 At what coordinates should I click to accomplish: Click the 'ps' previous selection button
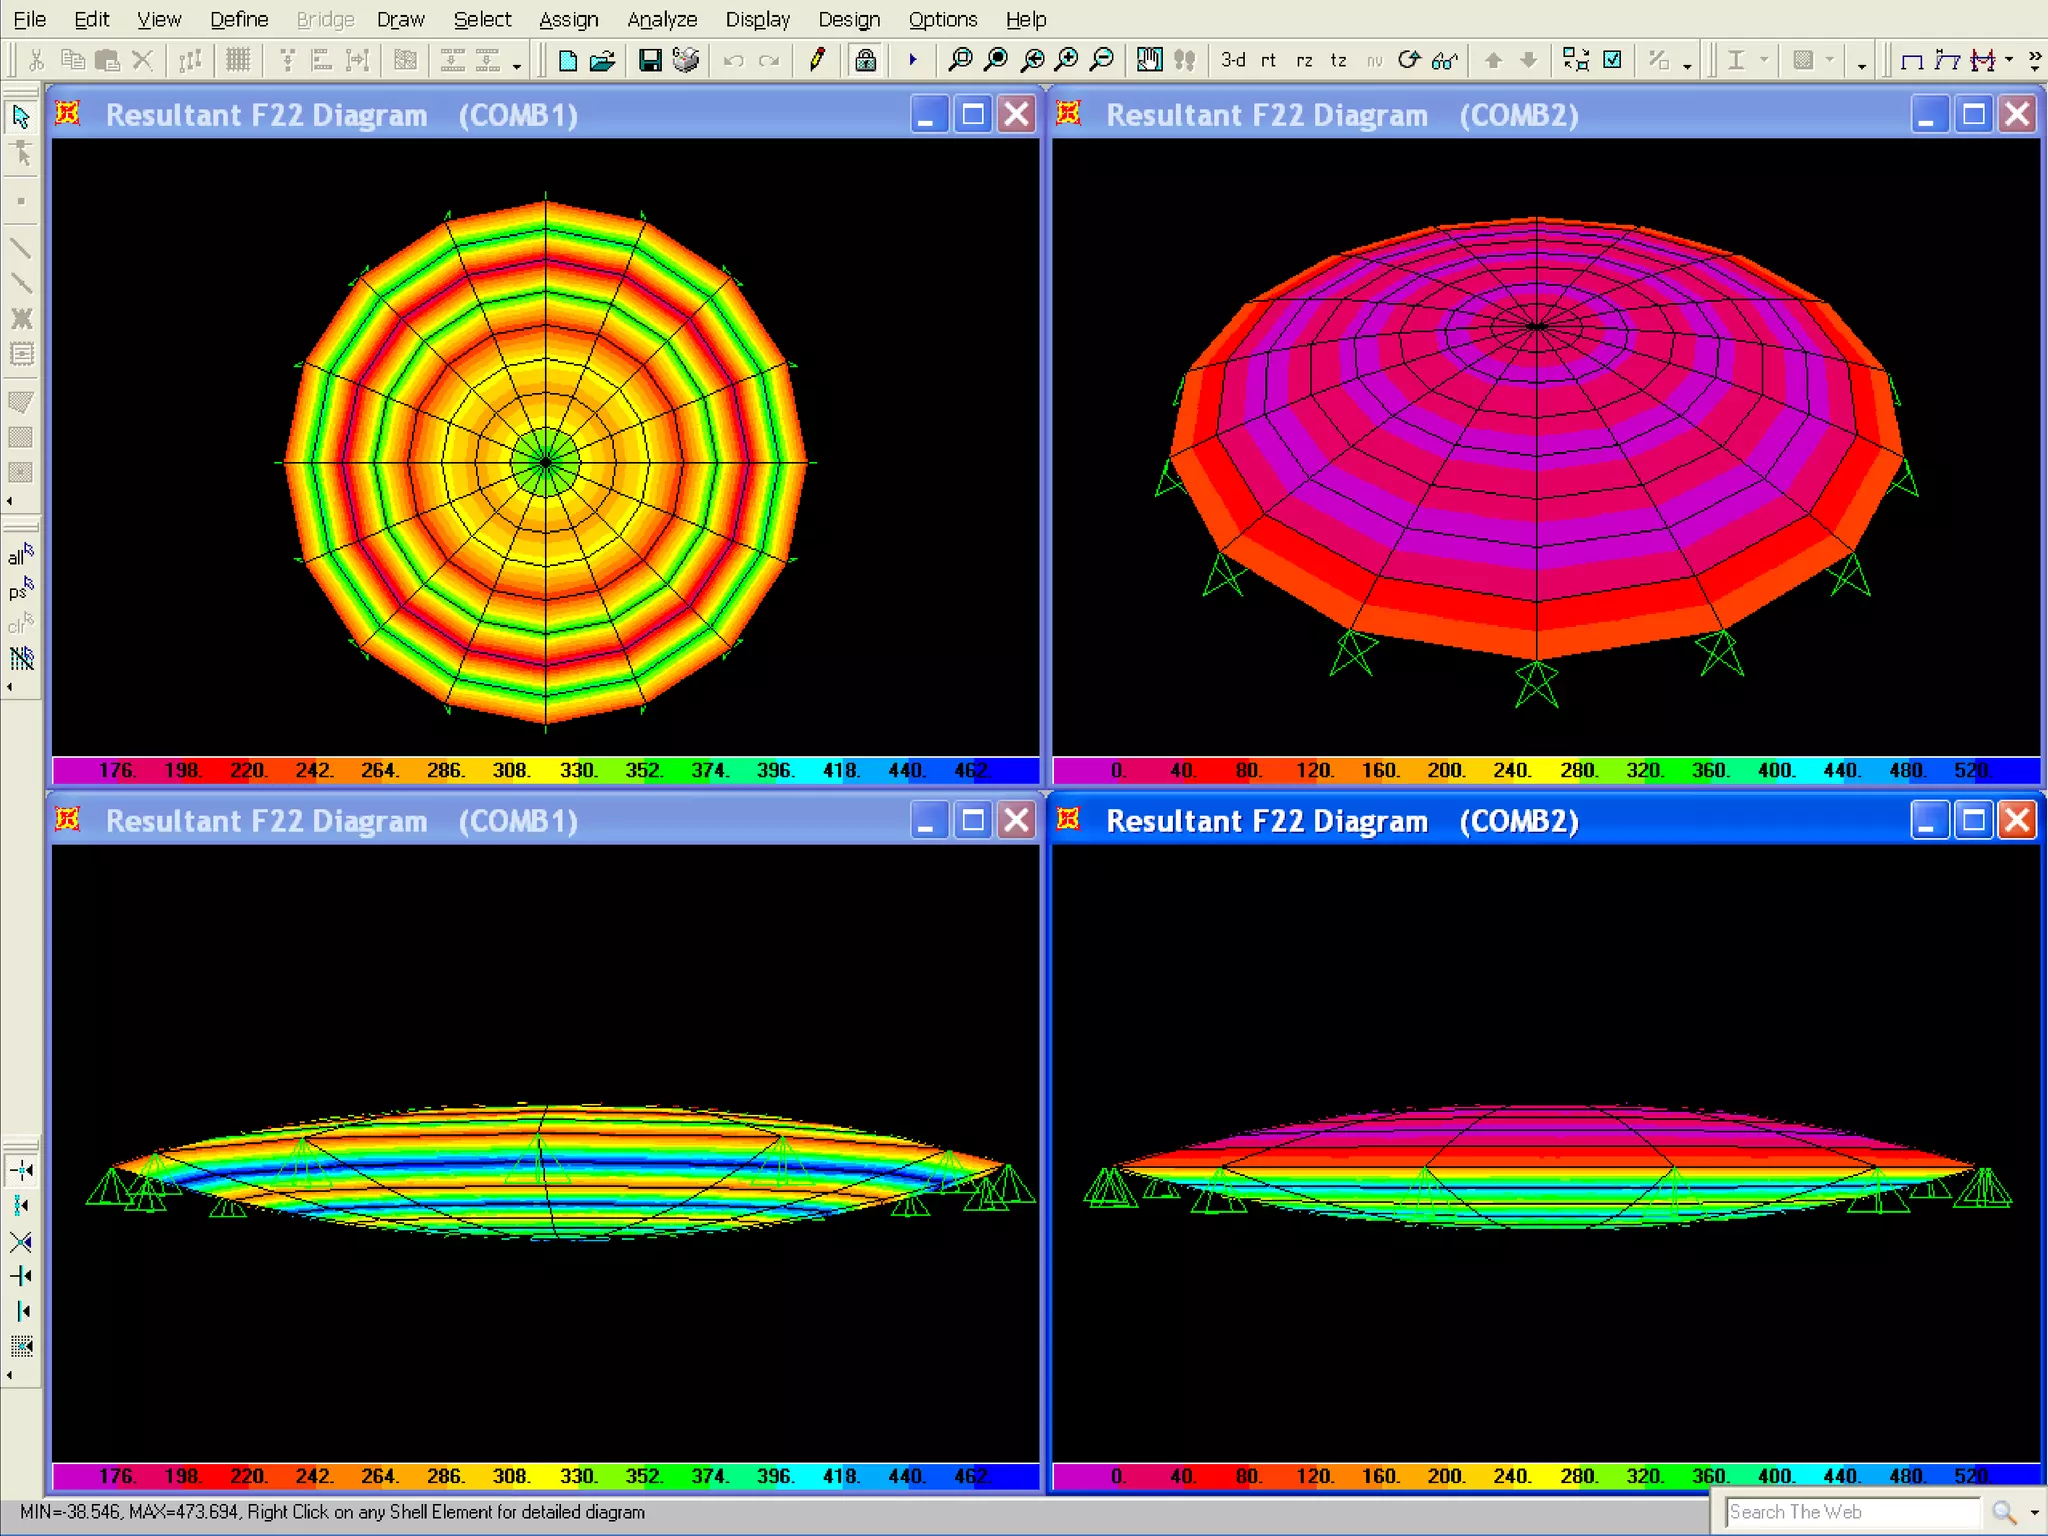coord(20,590)
